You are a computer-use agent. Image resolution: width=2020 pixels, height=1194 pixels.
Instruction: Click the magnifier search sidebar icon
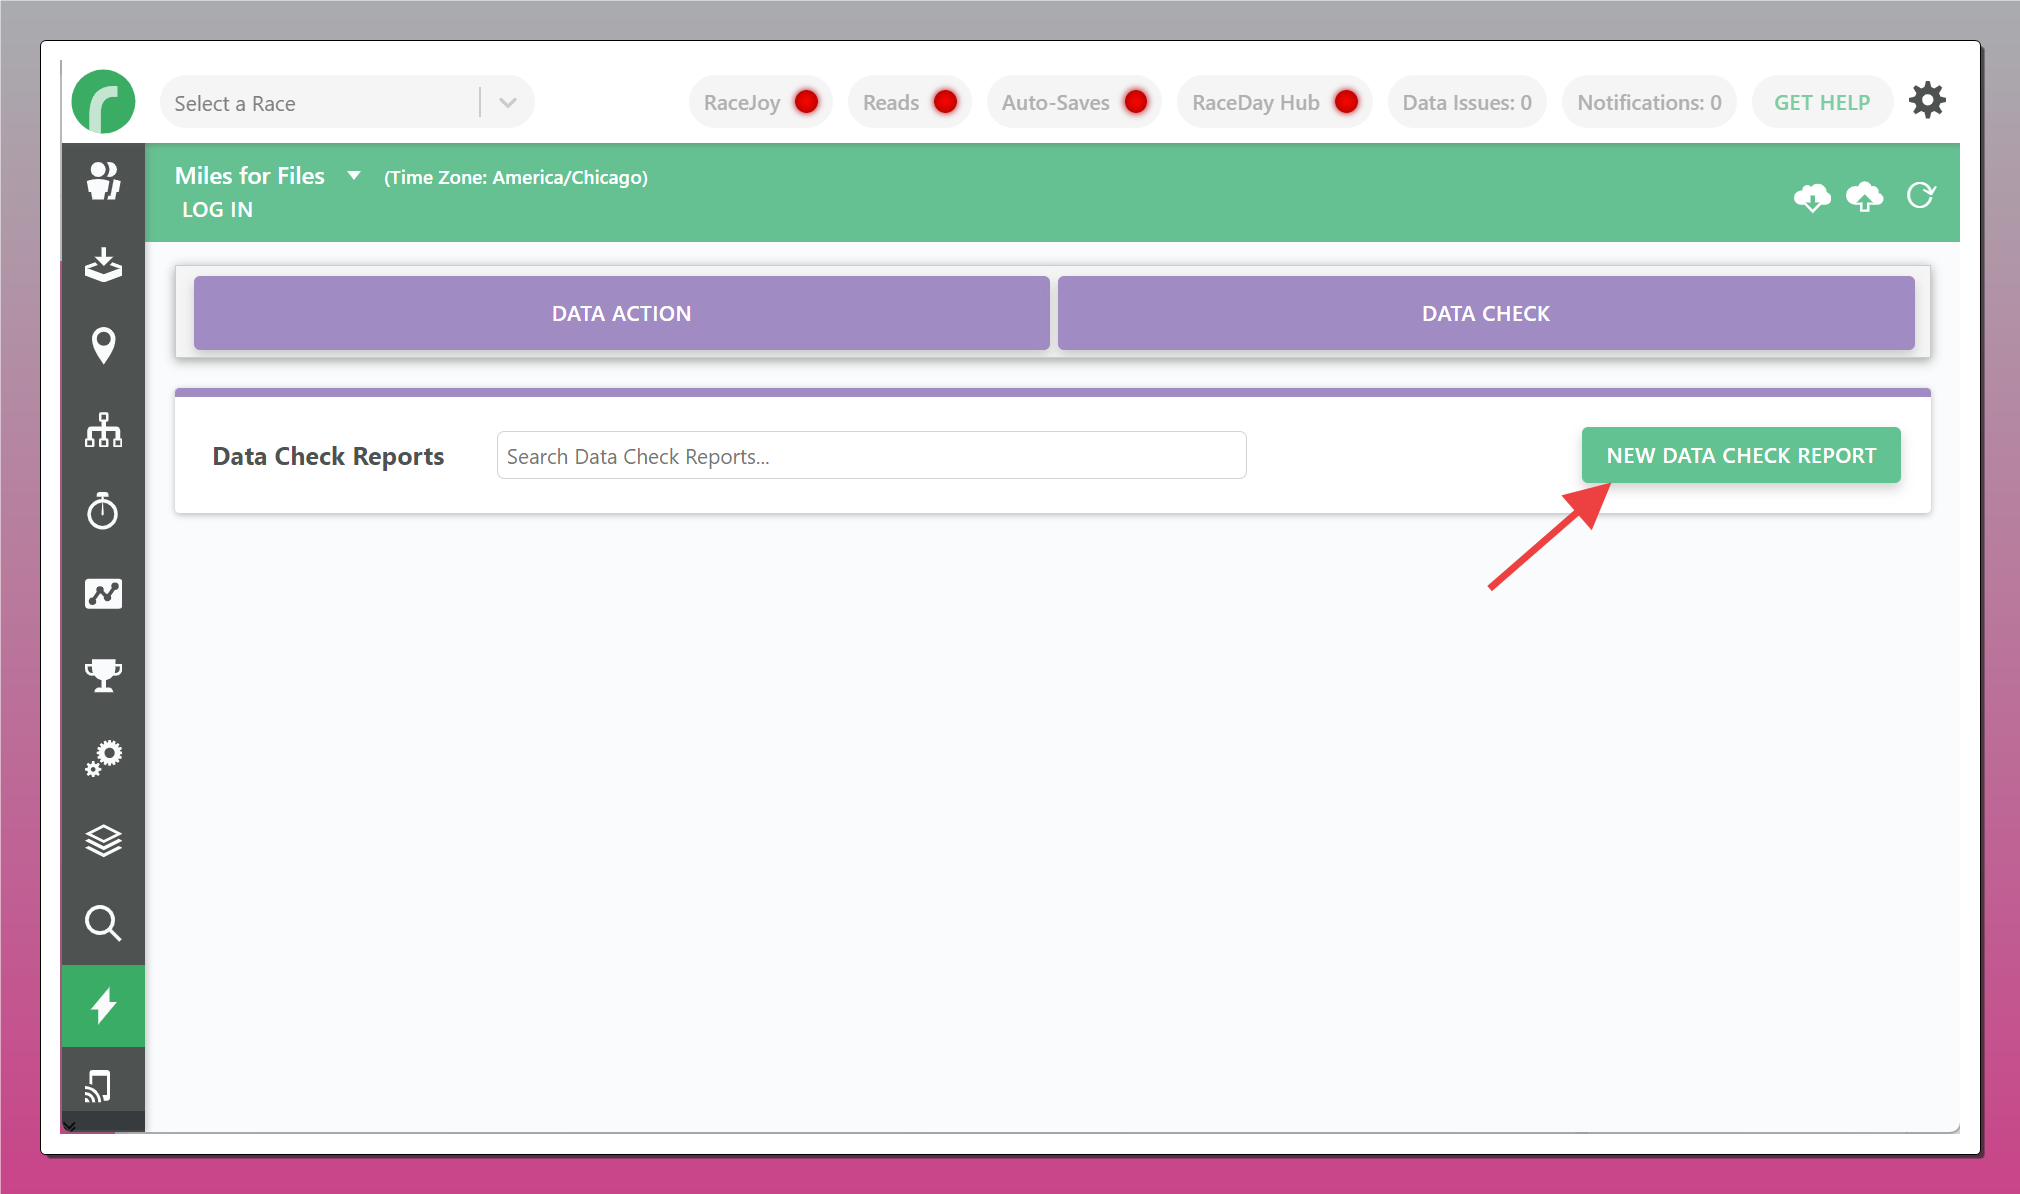click(103, 923)
